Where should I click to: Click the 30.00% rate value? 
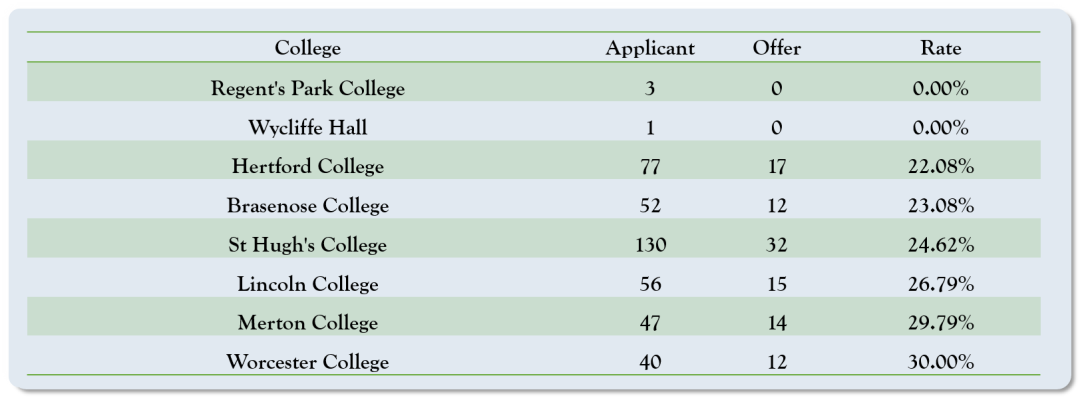coord(940,362)
